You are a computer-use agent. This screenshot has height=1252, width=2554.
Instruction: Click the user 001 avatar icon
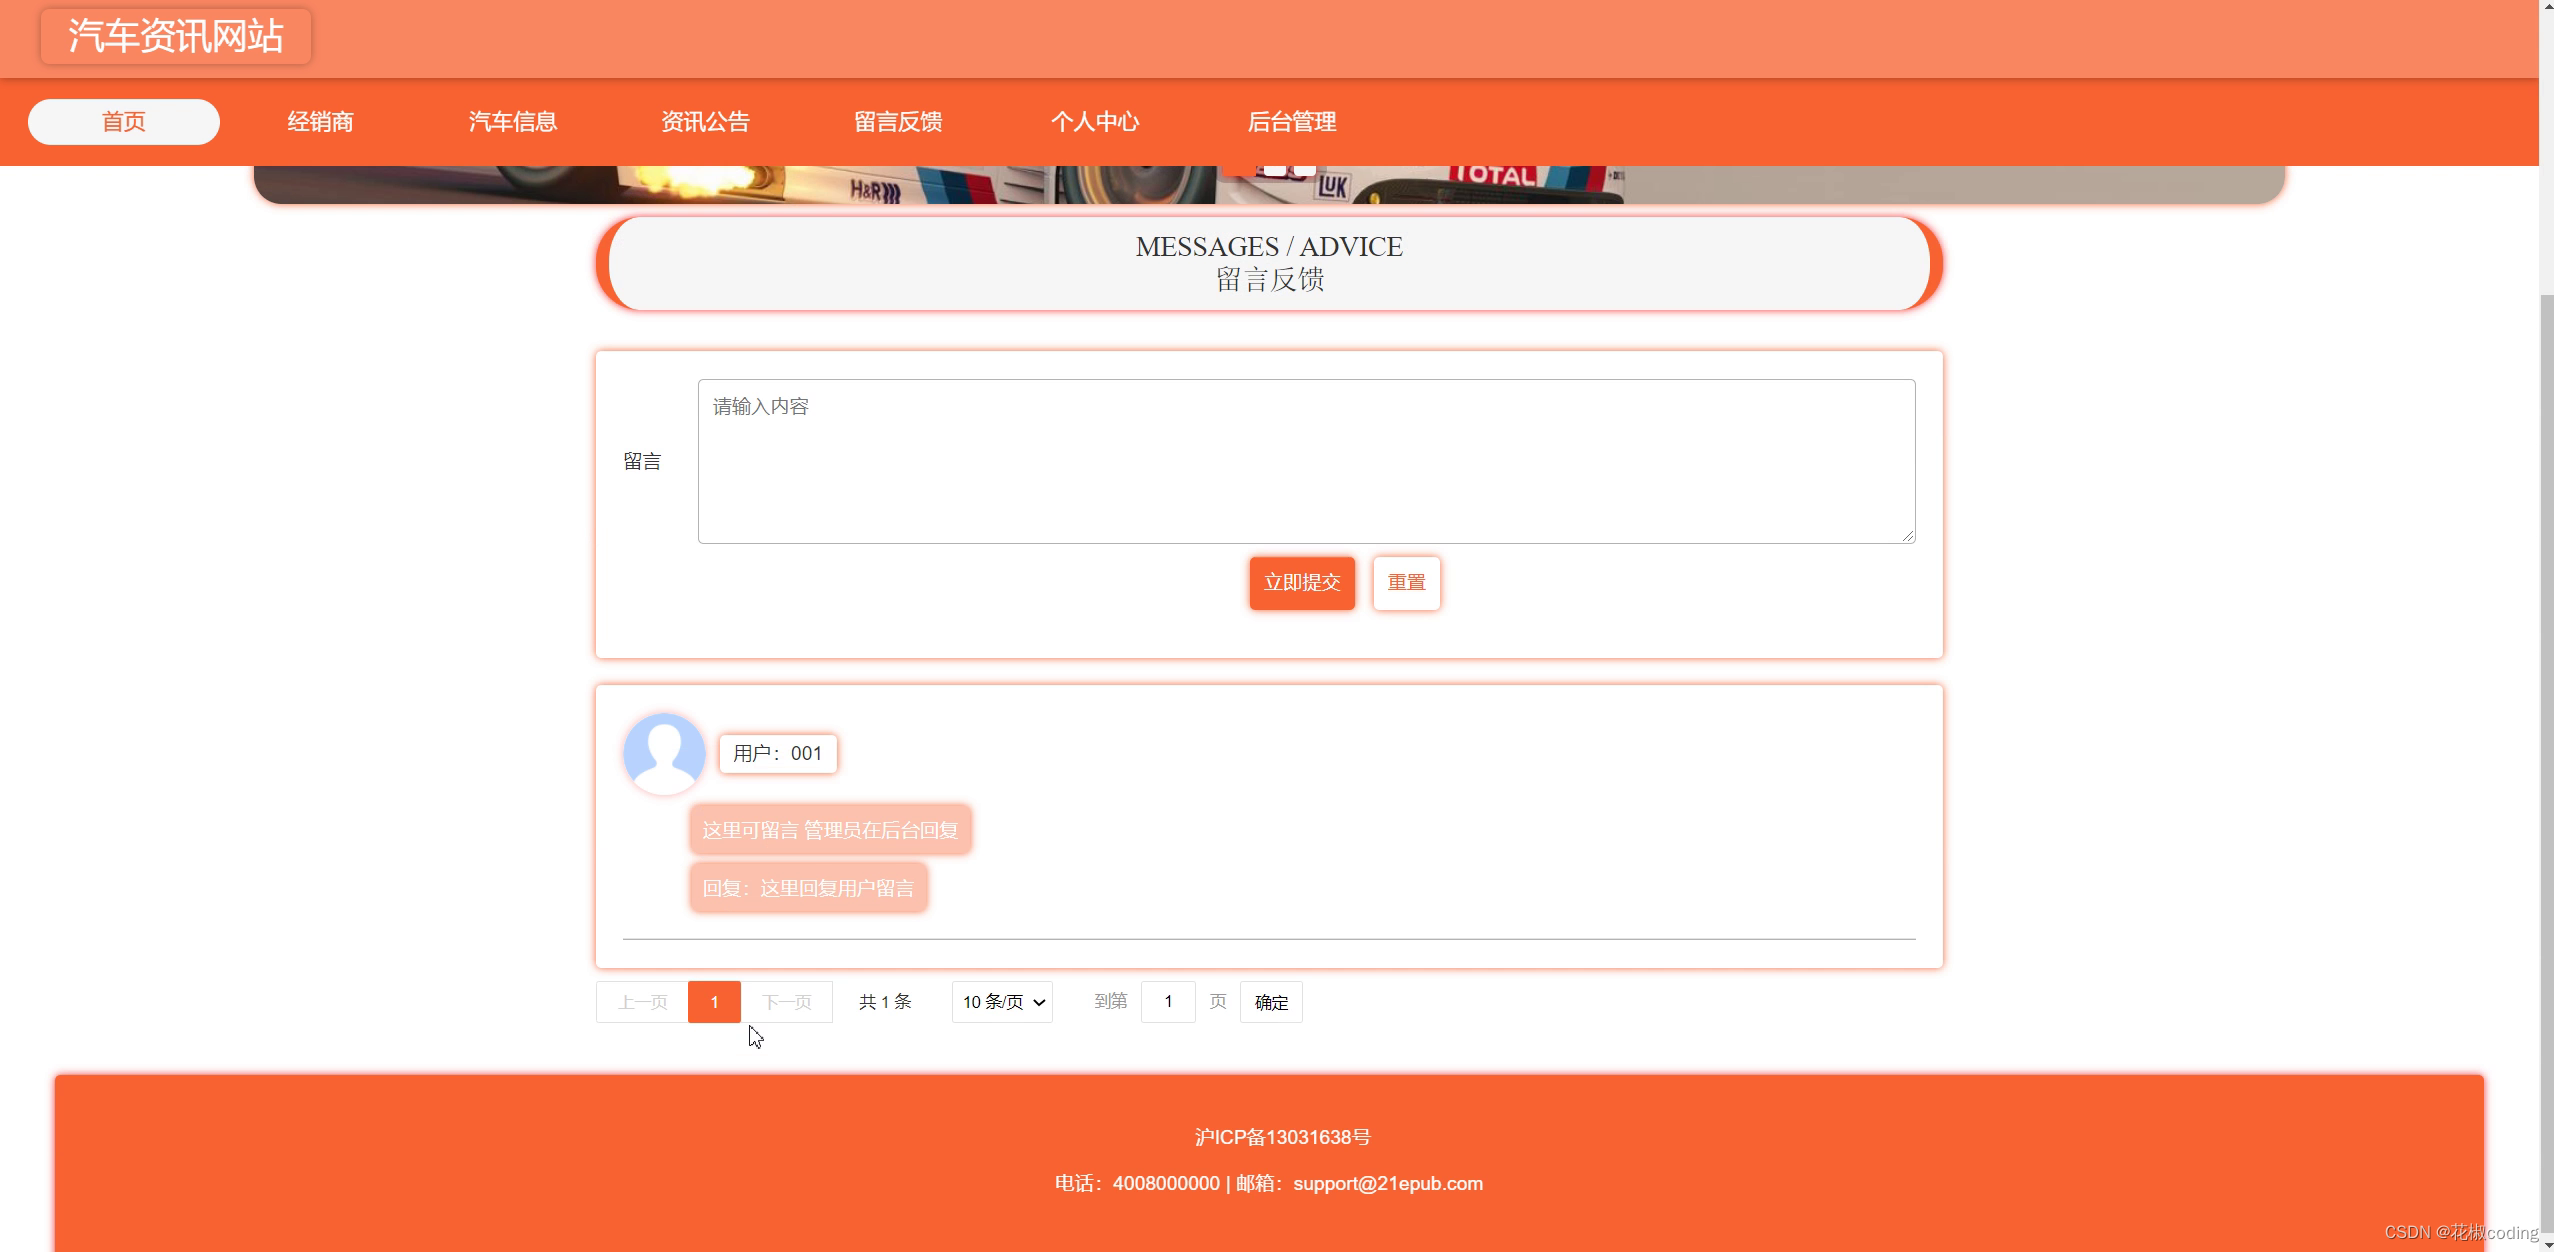664,753
